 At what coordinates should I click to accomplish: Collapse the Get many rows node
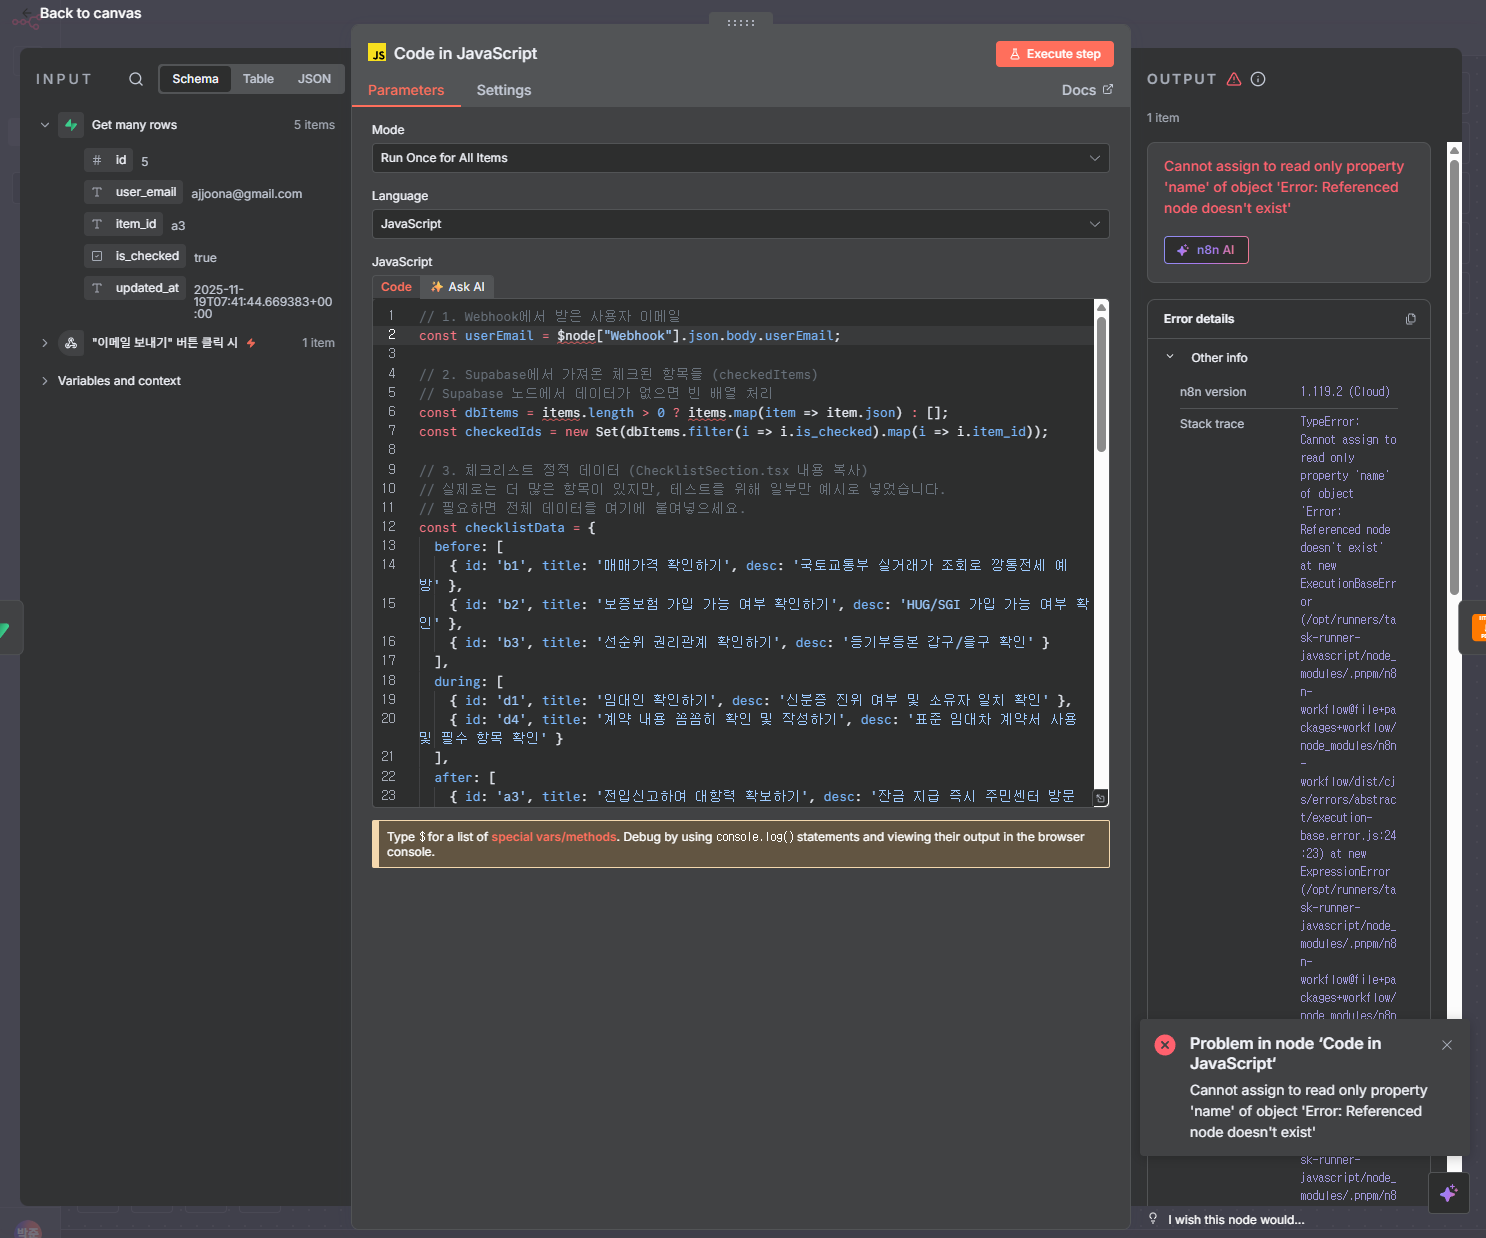[45, 125]
